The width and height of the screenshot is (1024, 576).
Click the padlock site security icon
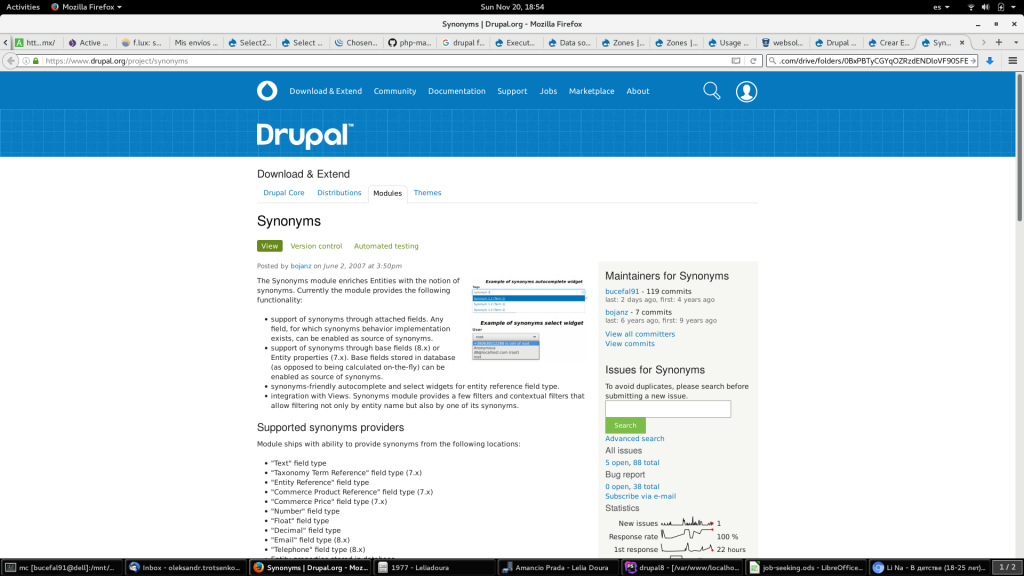click(x=36, y=61)
